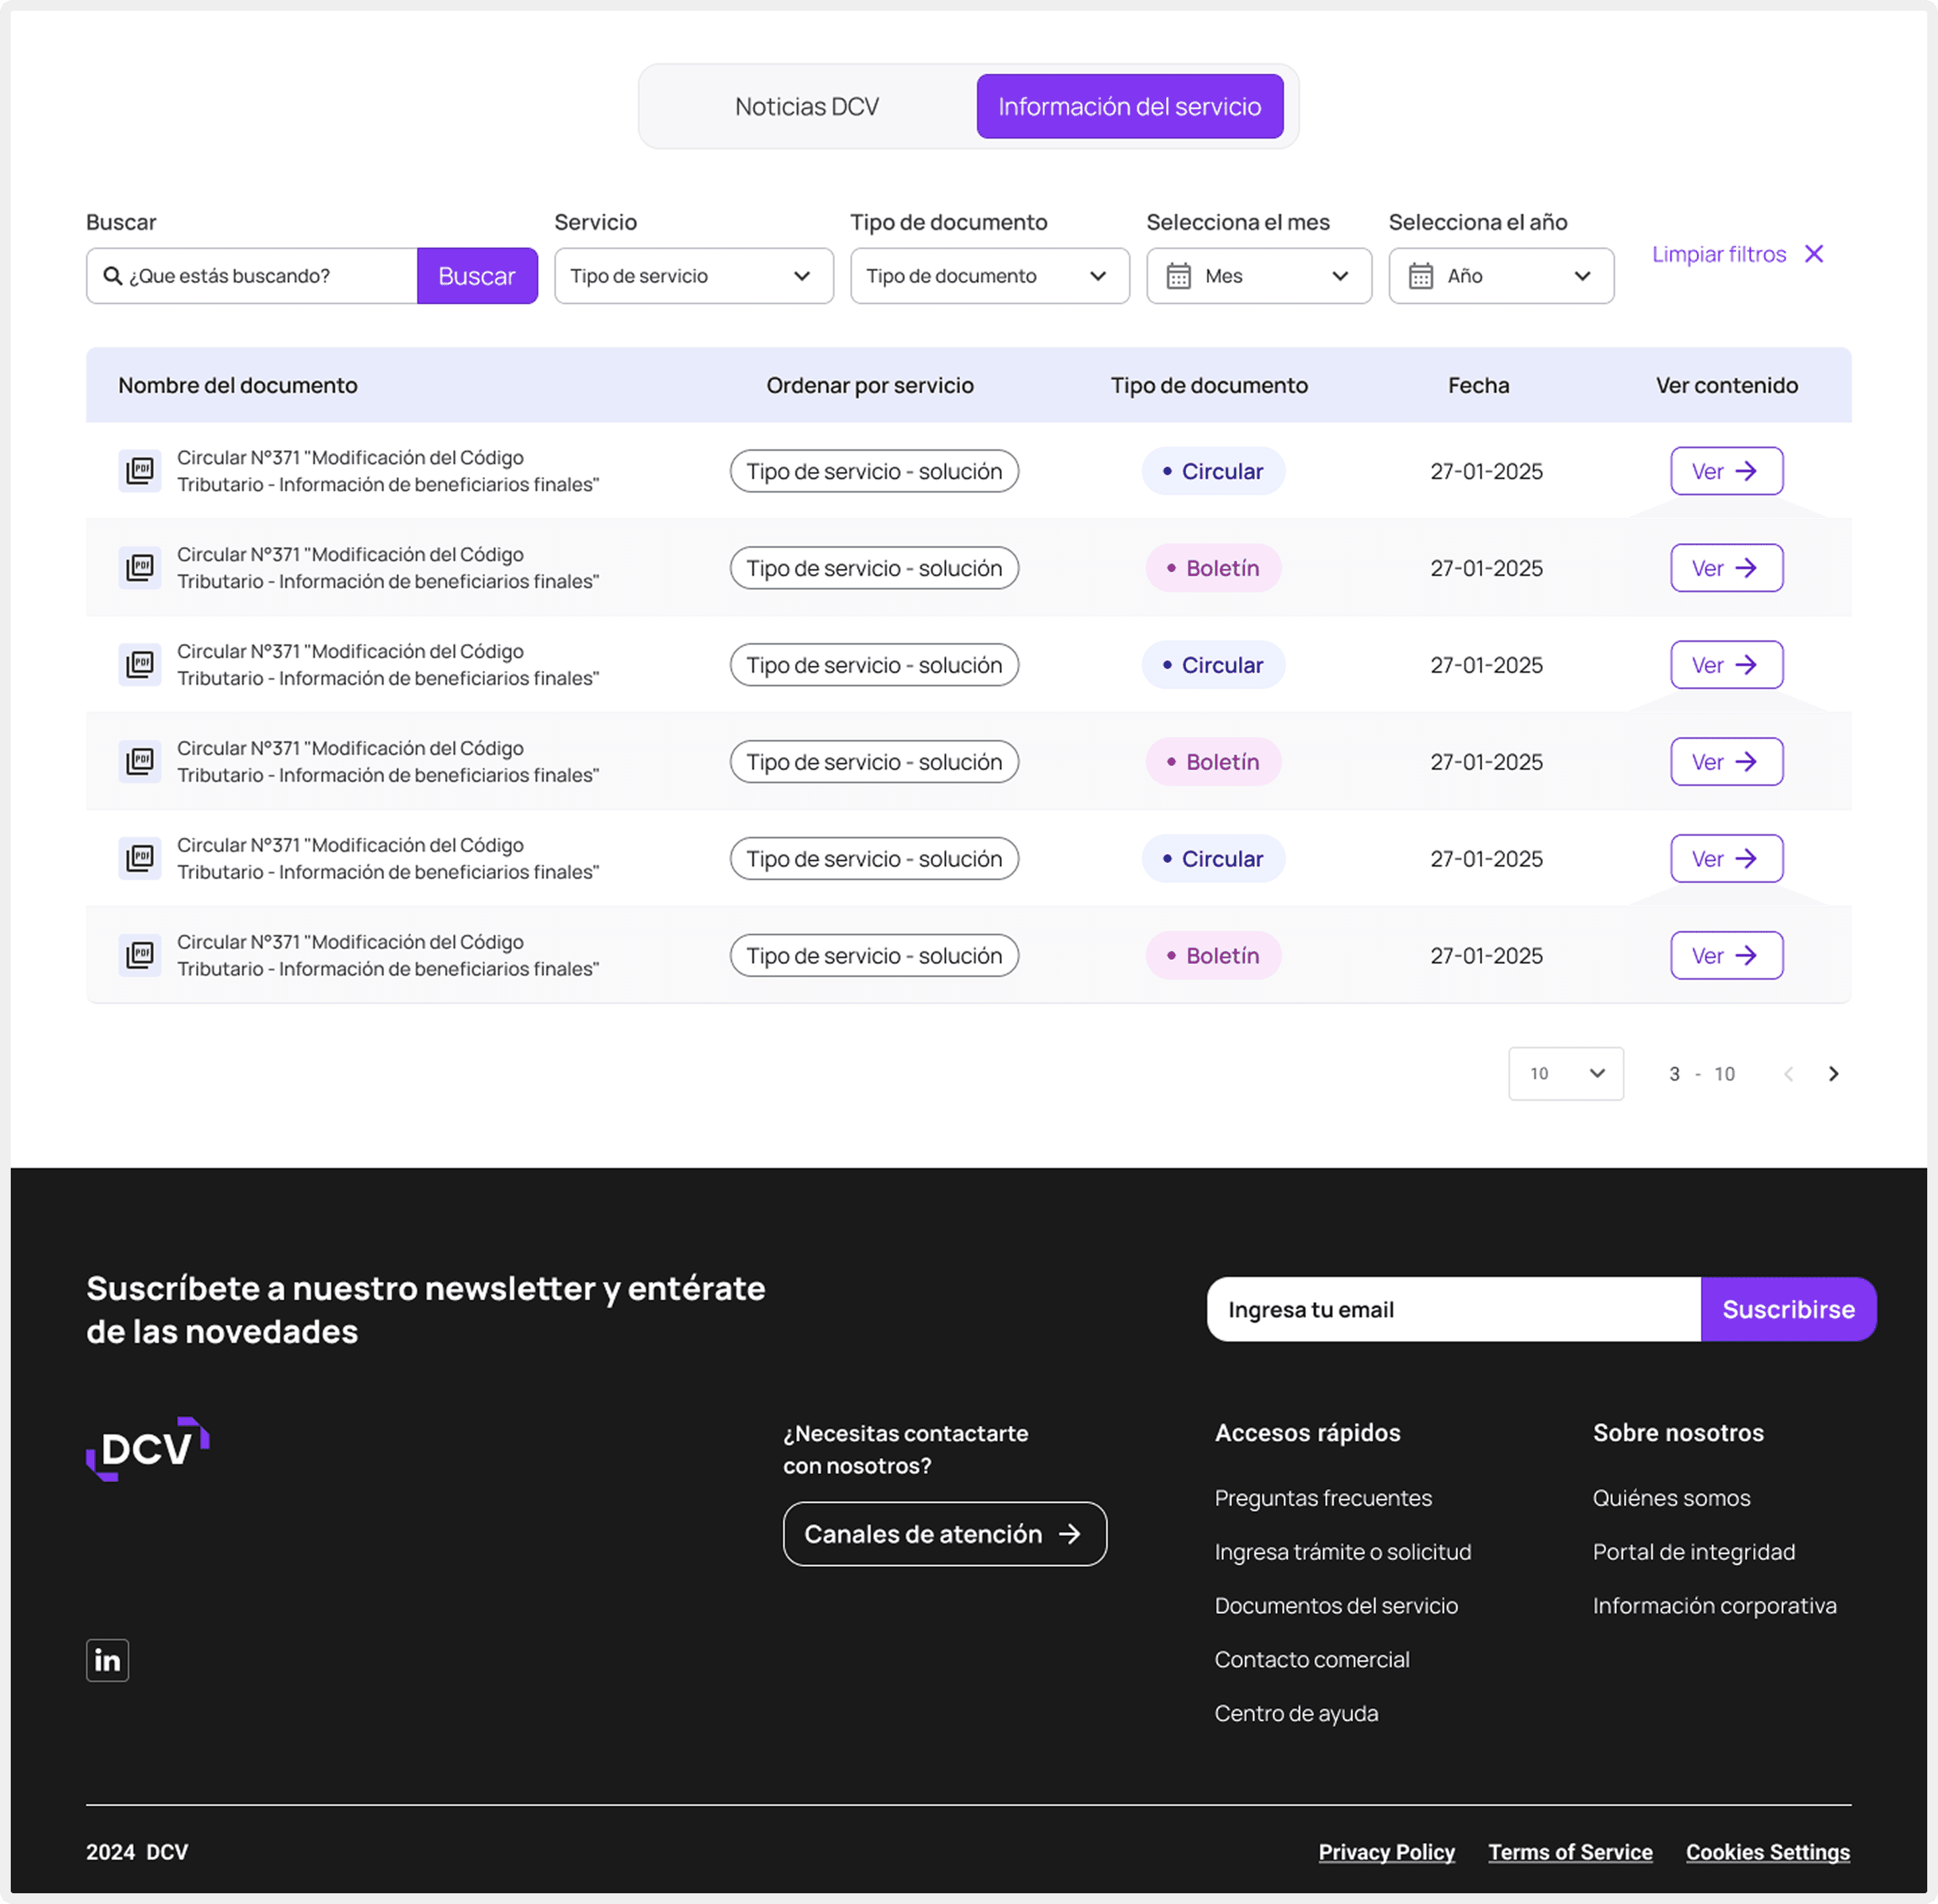Open the Tipo de documento filter dropdown
Image resolution: width=1938 pixels, height=1904 pixels.
tap(989, 276)
